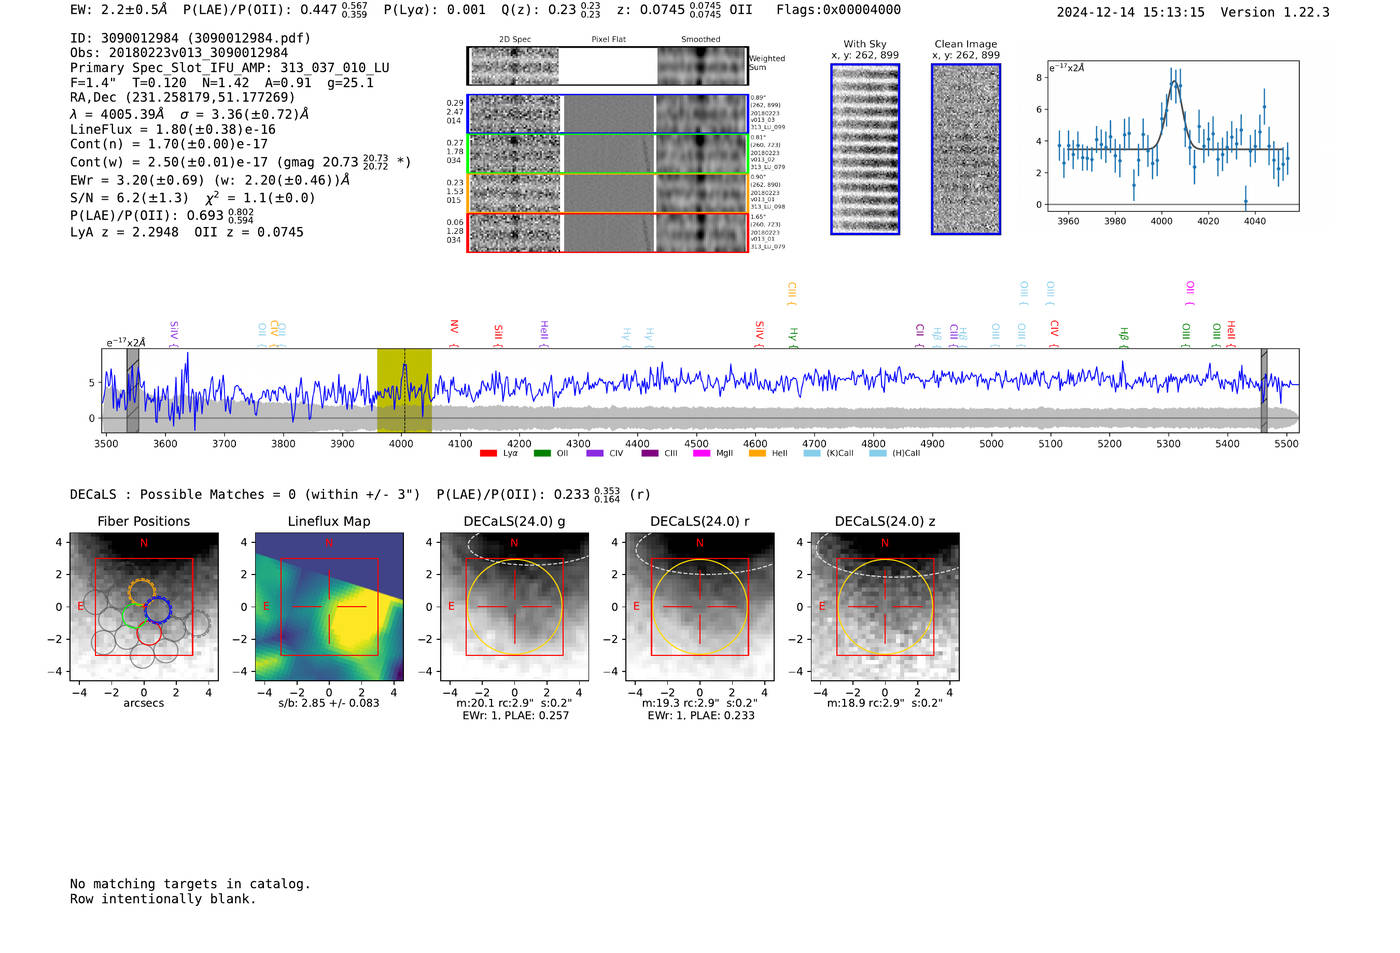The width and height of the screenshot is (1400, 953).
Task: Click the 'Smoothed' column header
Action: click(701, 40)
